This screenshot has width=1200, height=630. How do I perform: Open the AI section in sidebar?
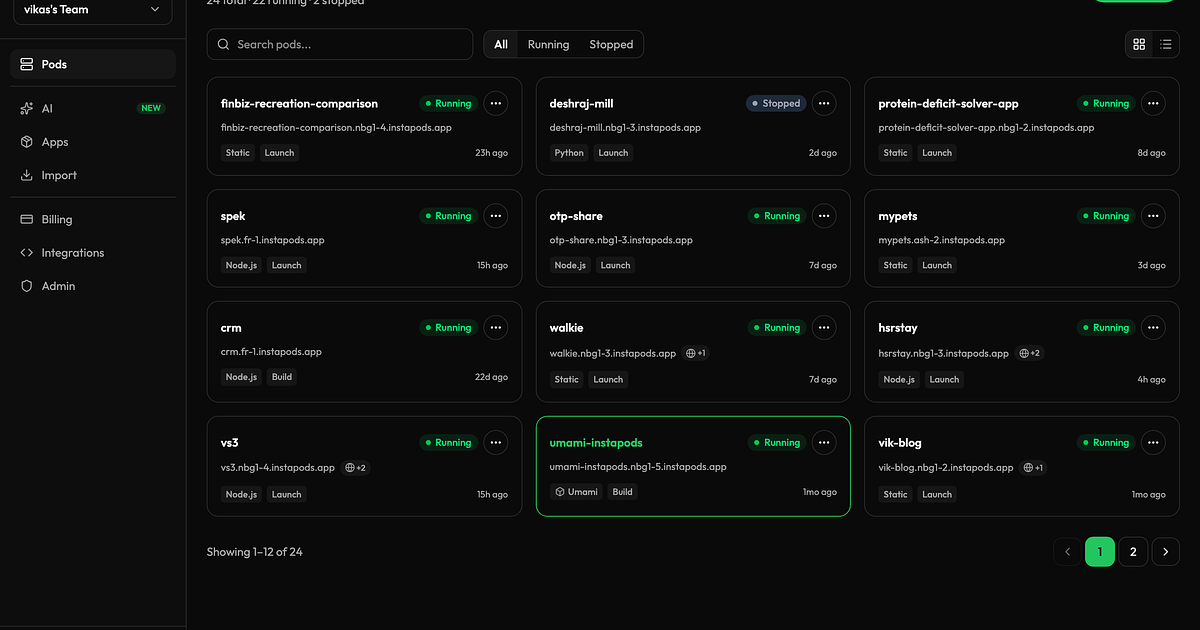[x=93, y=108]
